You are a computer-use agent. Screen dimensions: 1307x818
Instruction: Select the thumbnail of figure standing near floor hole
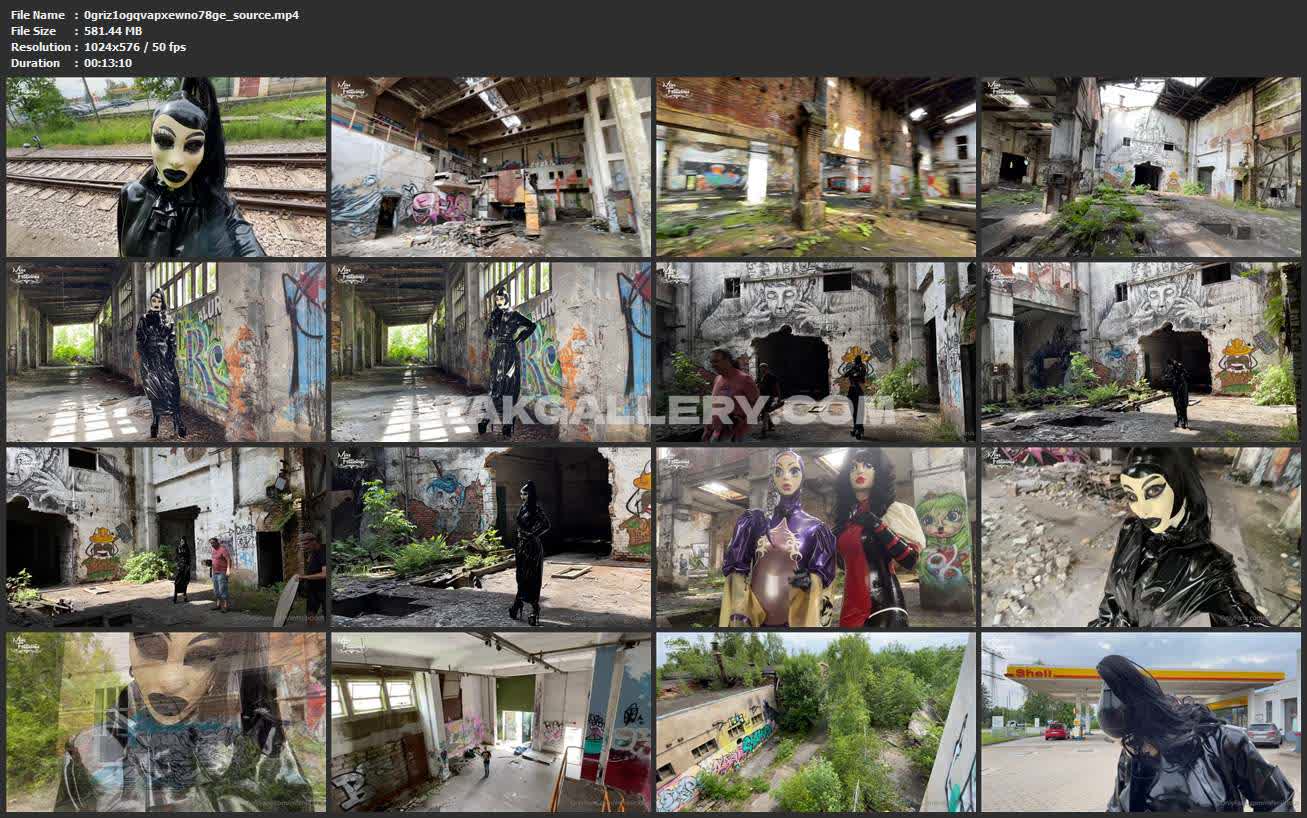(x=491, y=536)
